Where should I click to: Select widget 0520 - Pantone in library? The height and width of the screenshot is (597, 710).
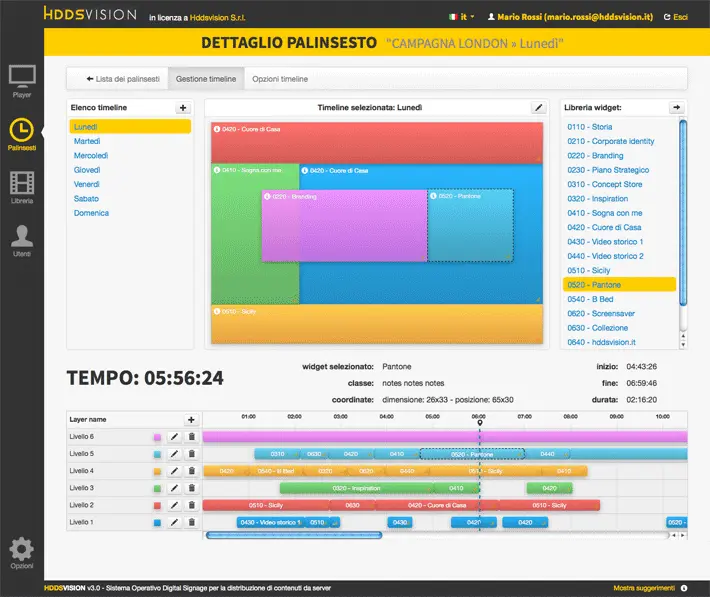(x=619, y=284)
